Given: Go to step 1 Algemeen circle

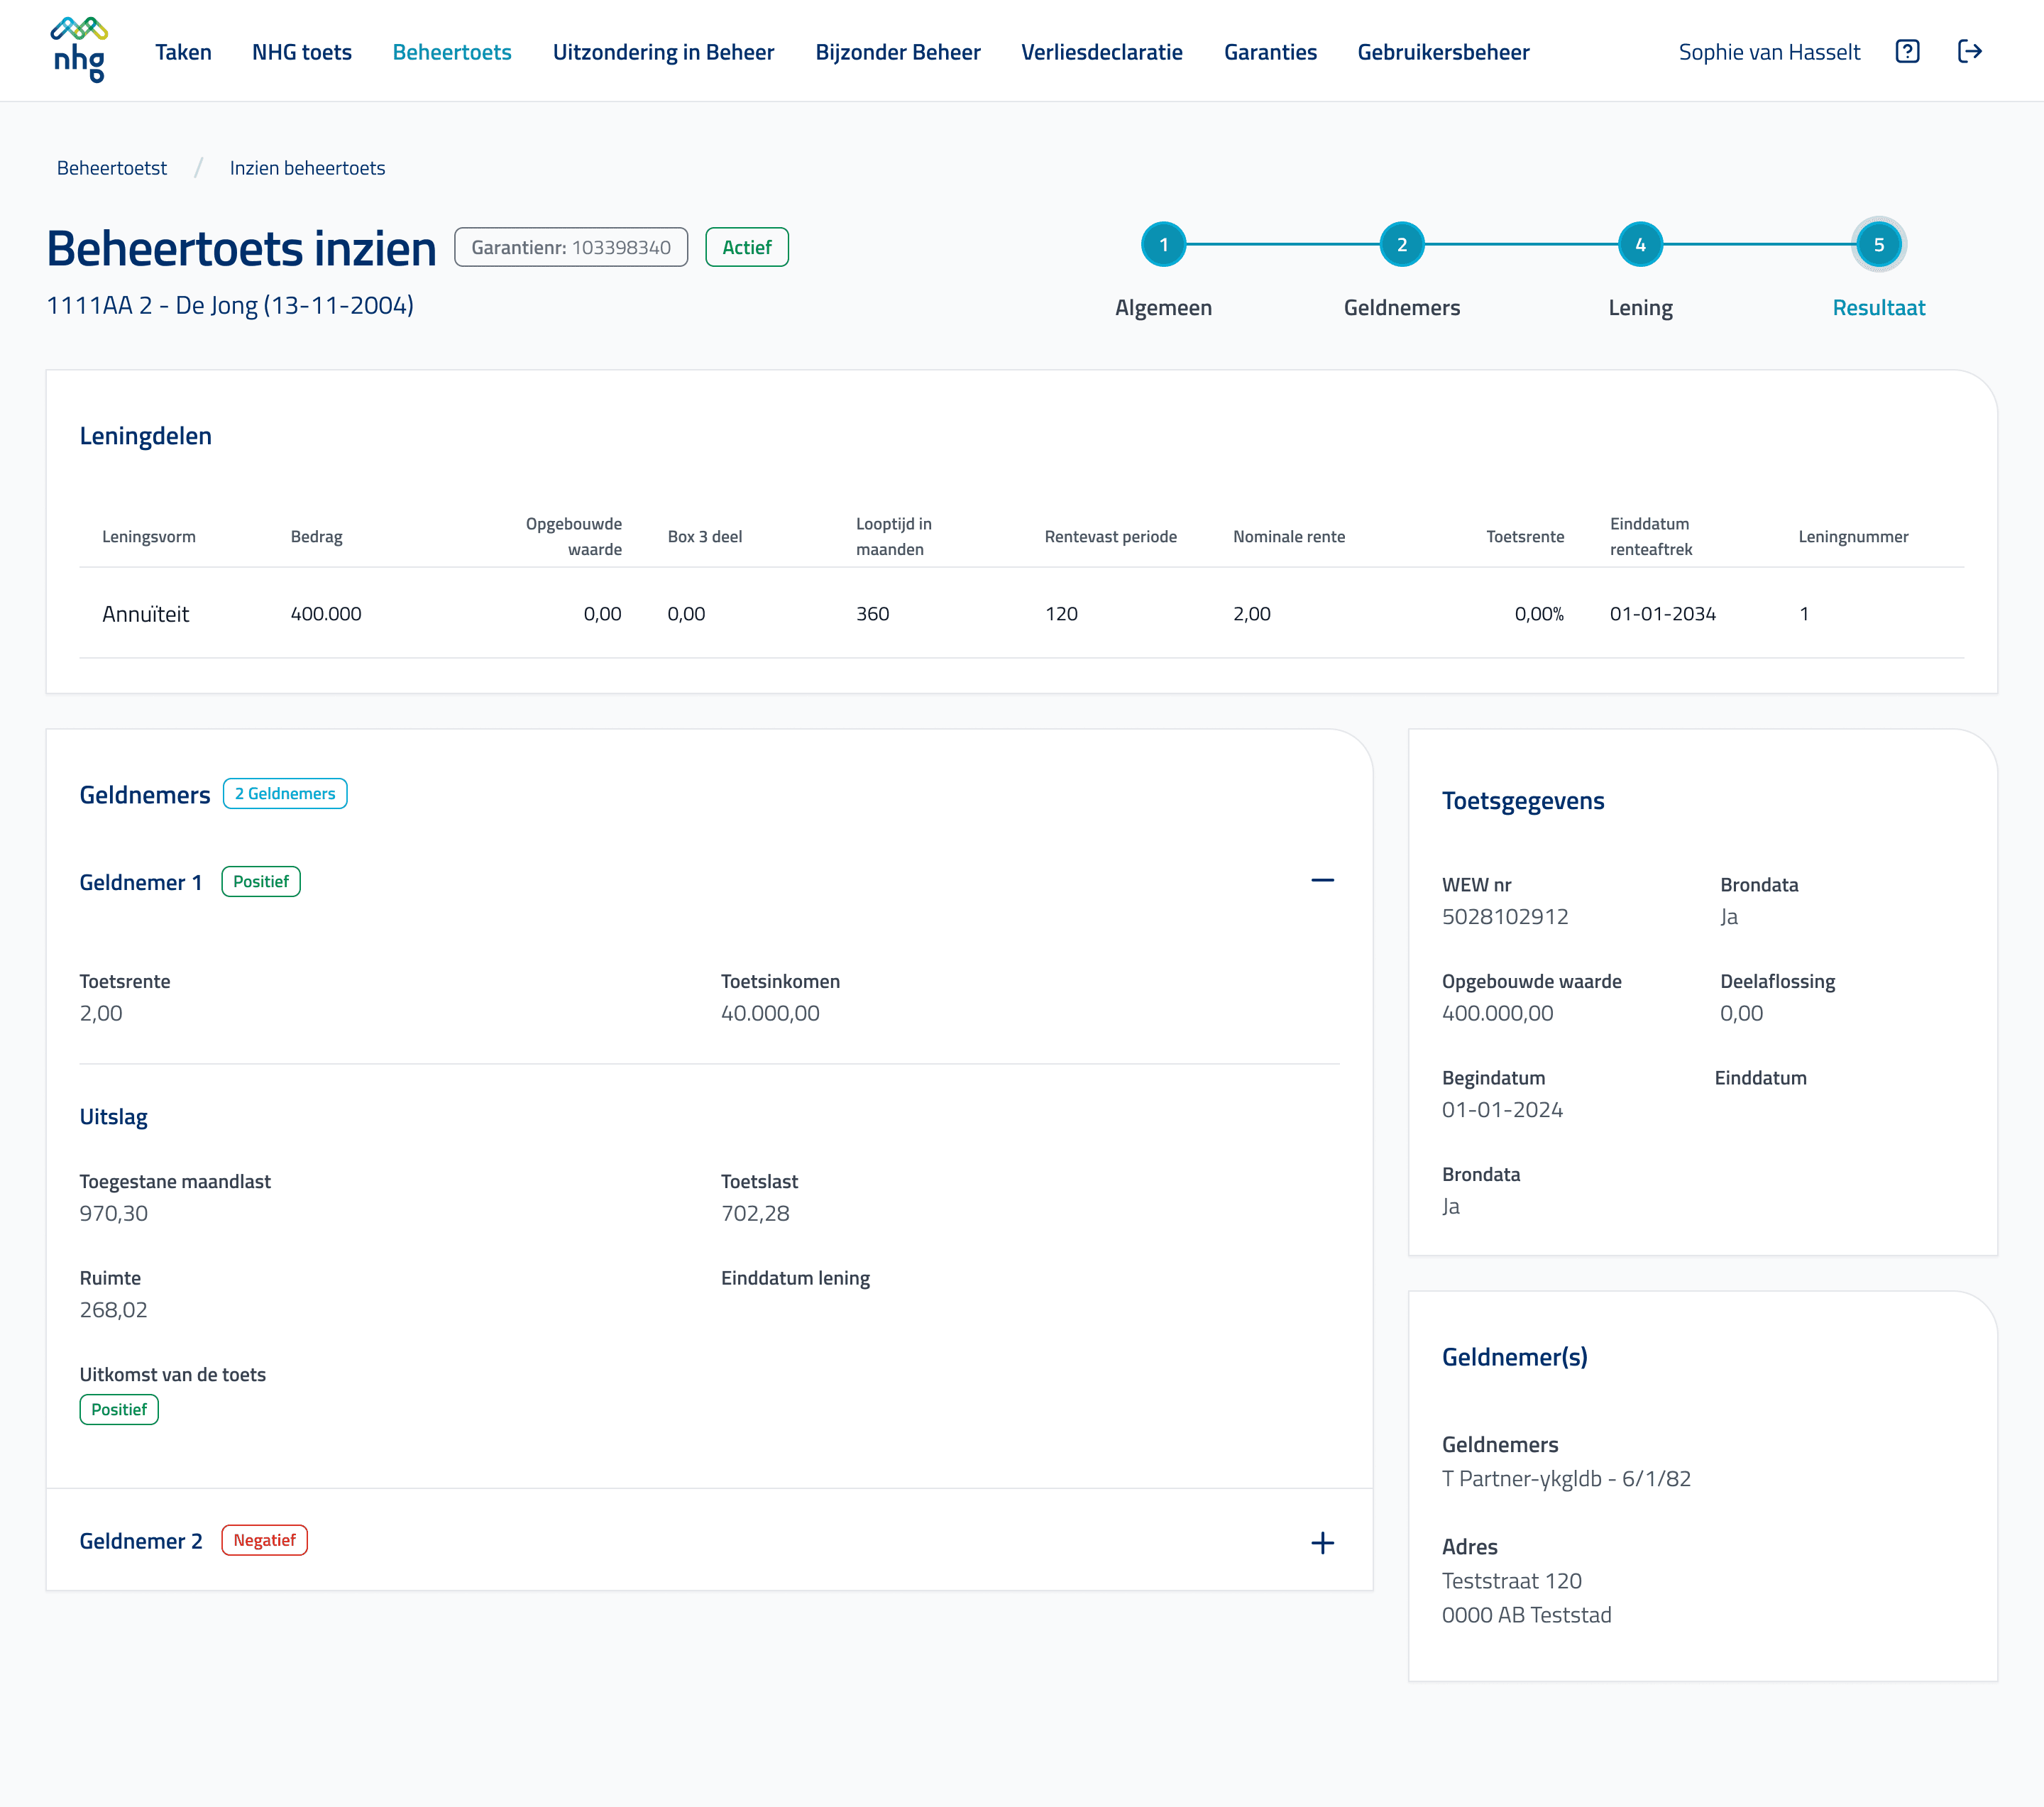Looking at the screenshot, I should (1163, 245).
